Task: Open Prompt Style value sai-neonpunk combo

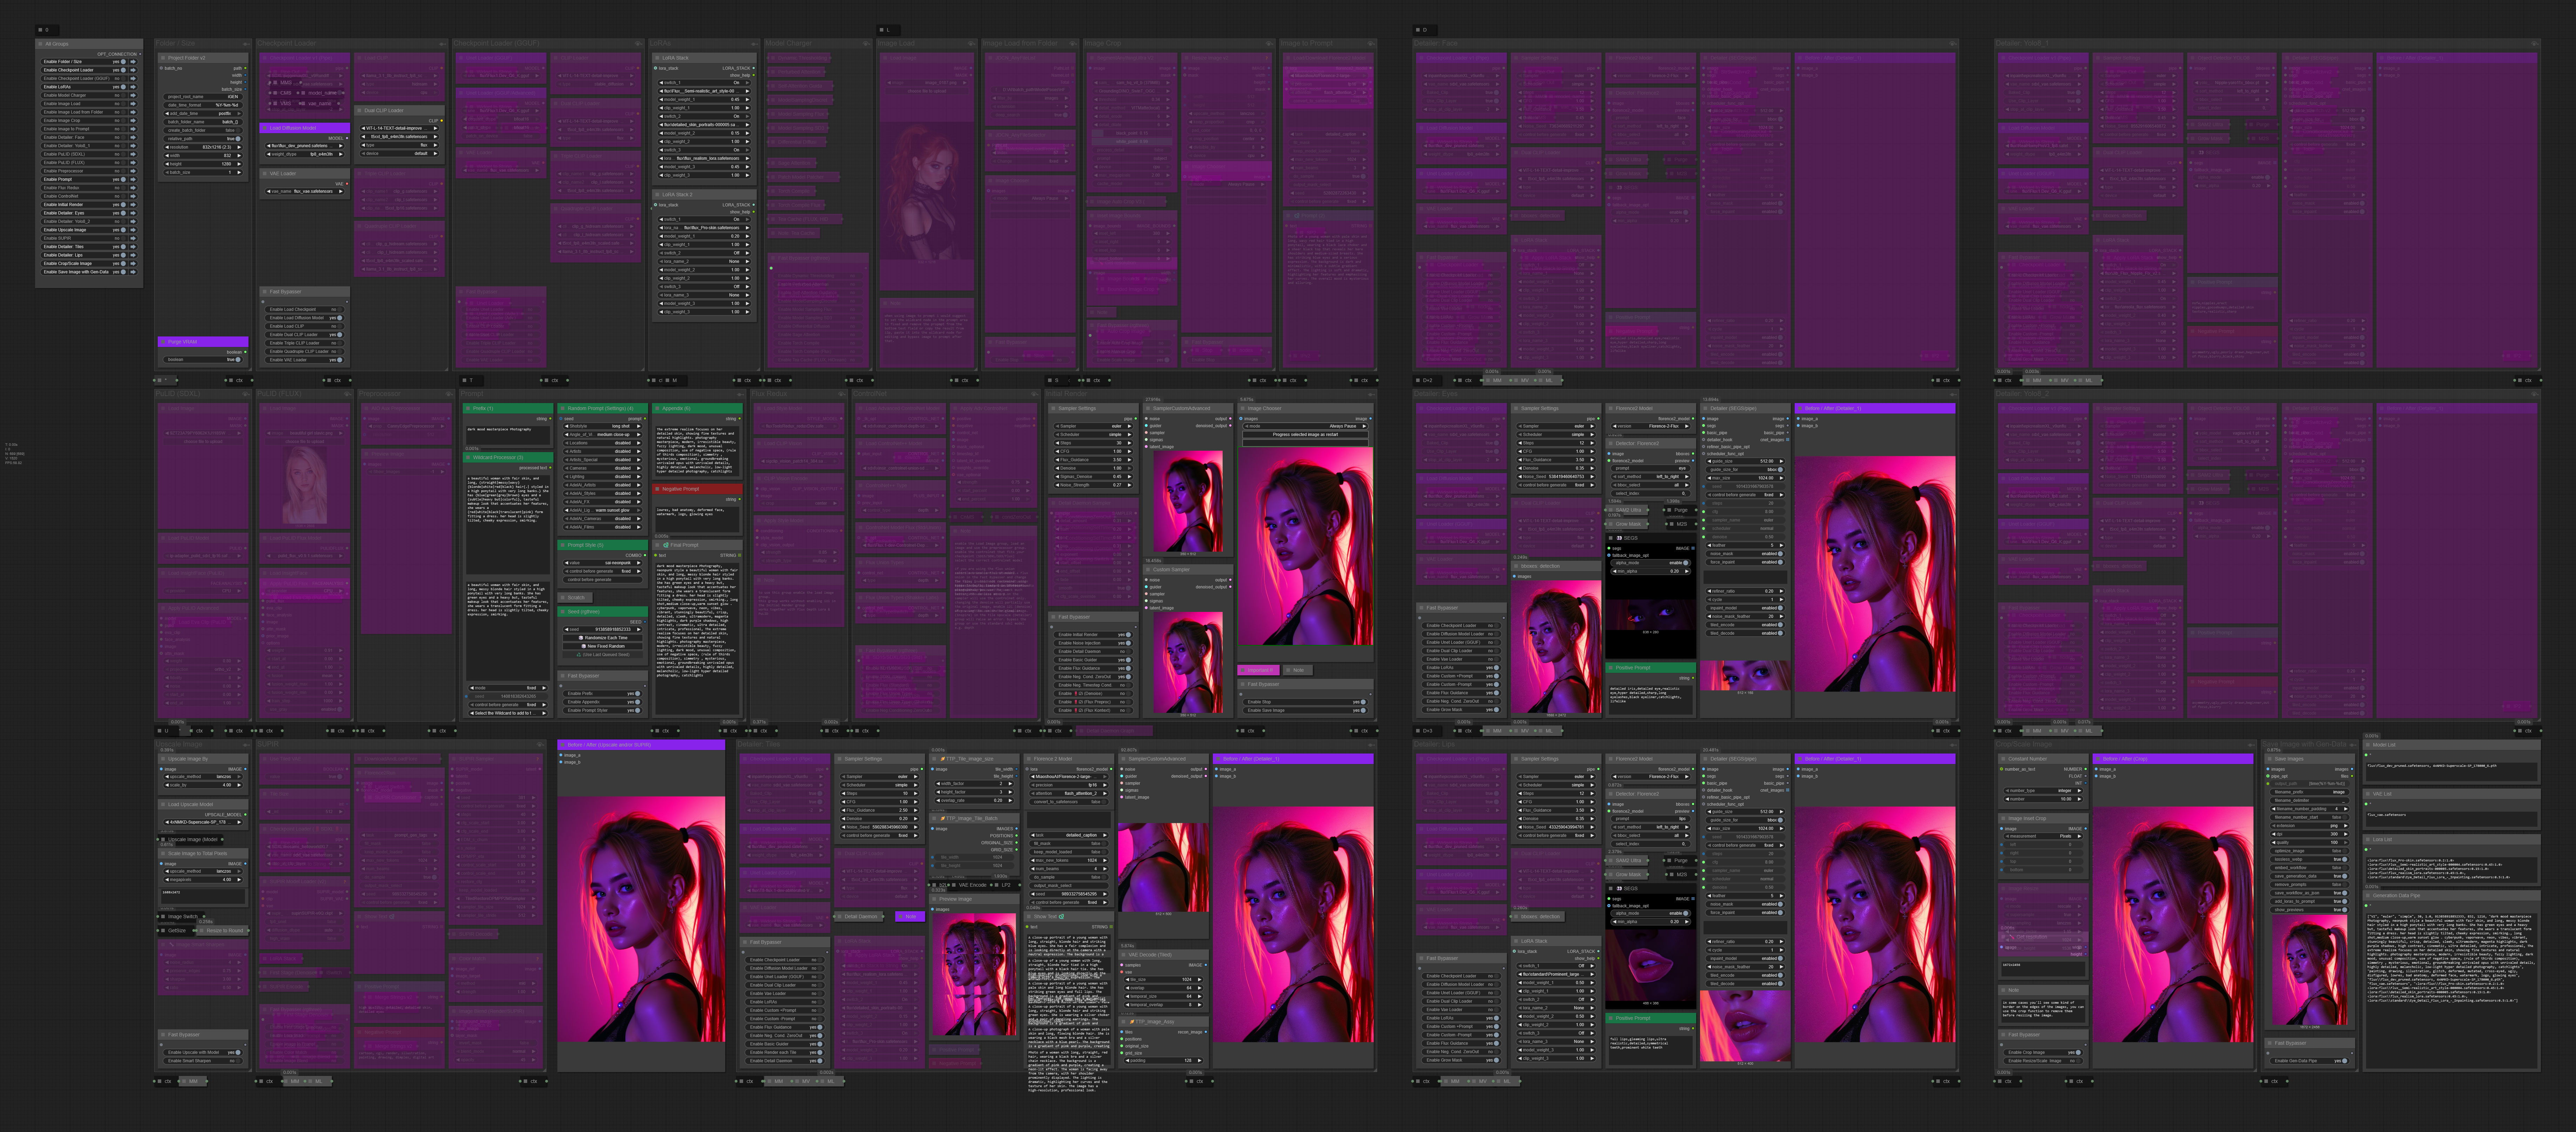Action: [x=603, y=563]
